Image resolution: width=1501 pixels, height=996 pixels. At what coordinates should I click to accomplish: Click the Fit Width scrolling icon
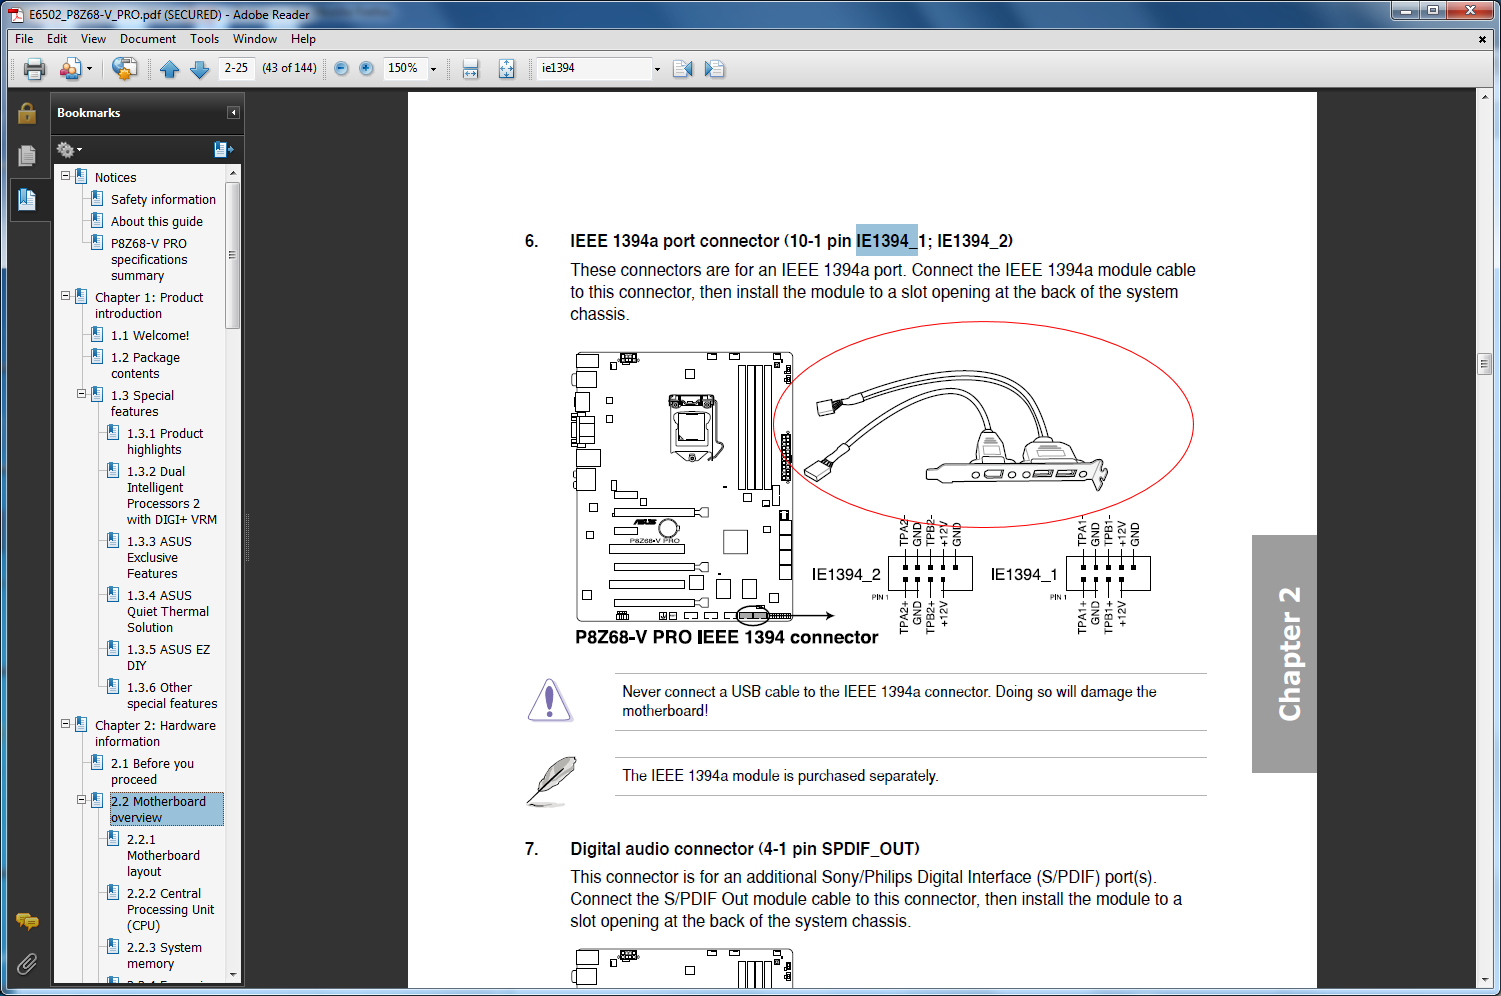tap(471, 69)
